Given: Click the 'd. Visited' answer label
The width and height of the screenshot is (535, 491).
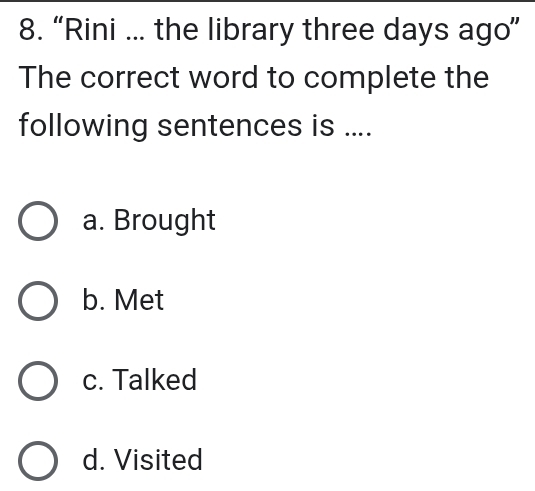Looking at the screenshot, I should pyautogui.click(x=142, y=460).
